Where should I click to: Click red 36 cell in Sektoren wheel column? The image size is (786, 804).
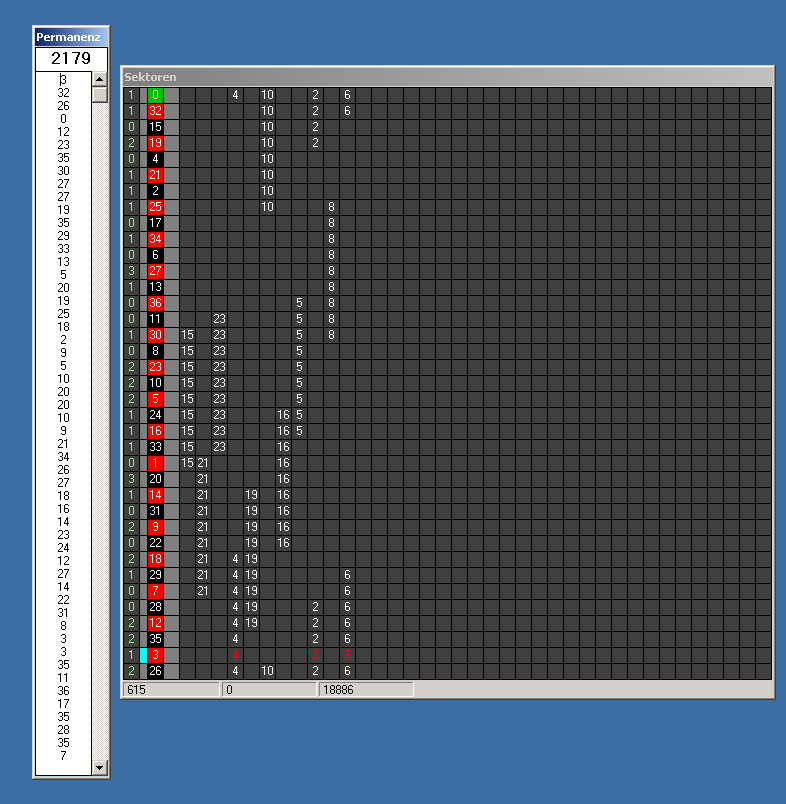(155, 303)
